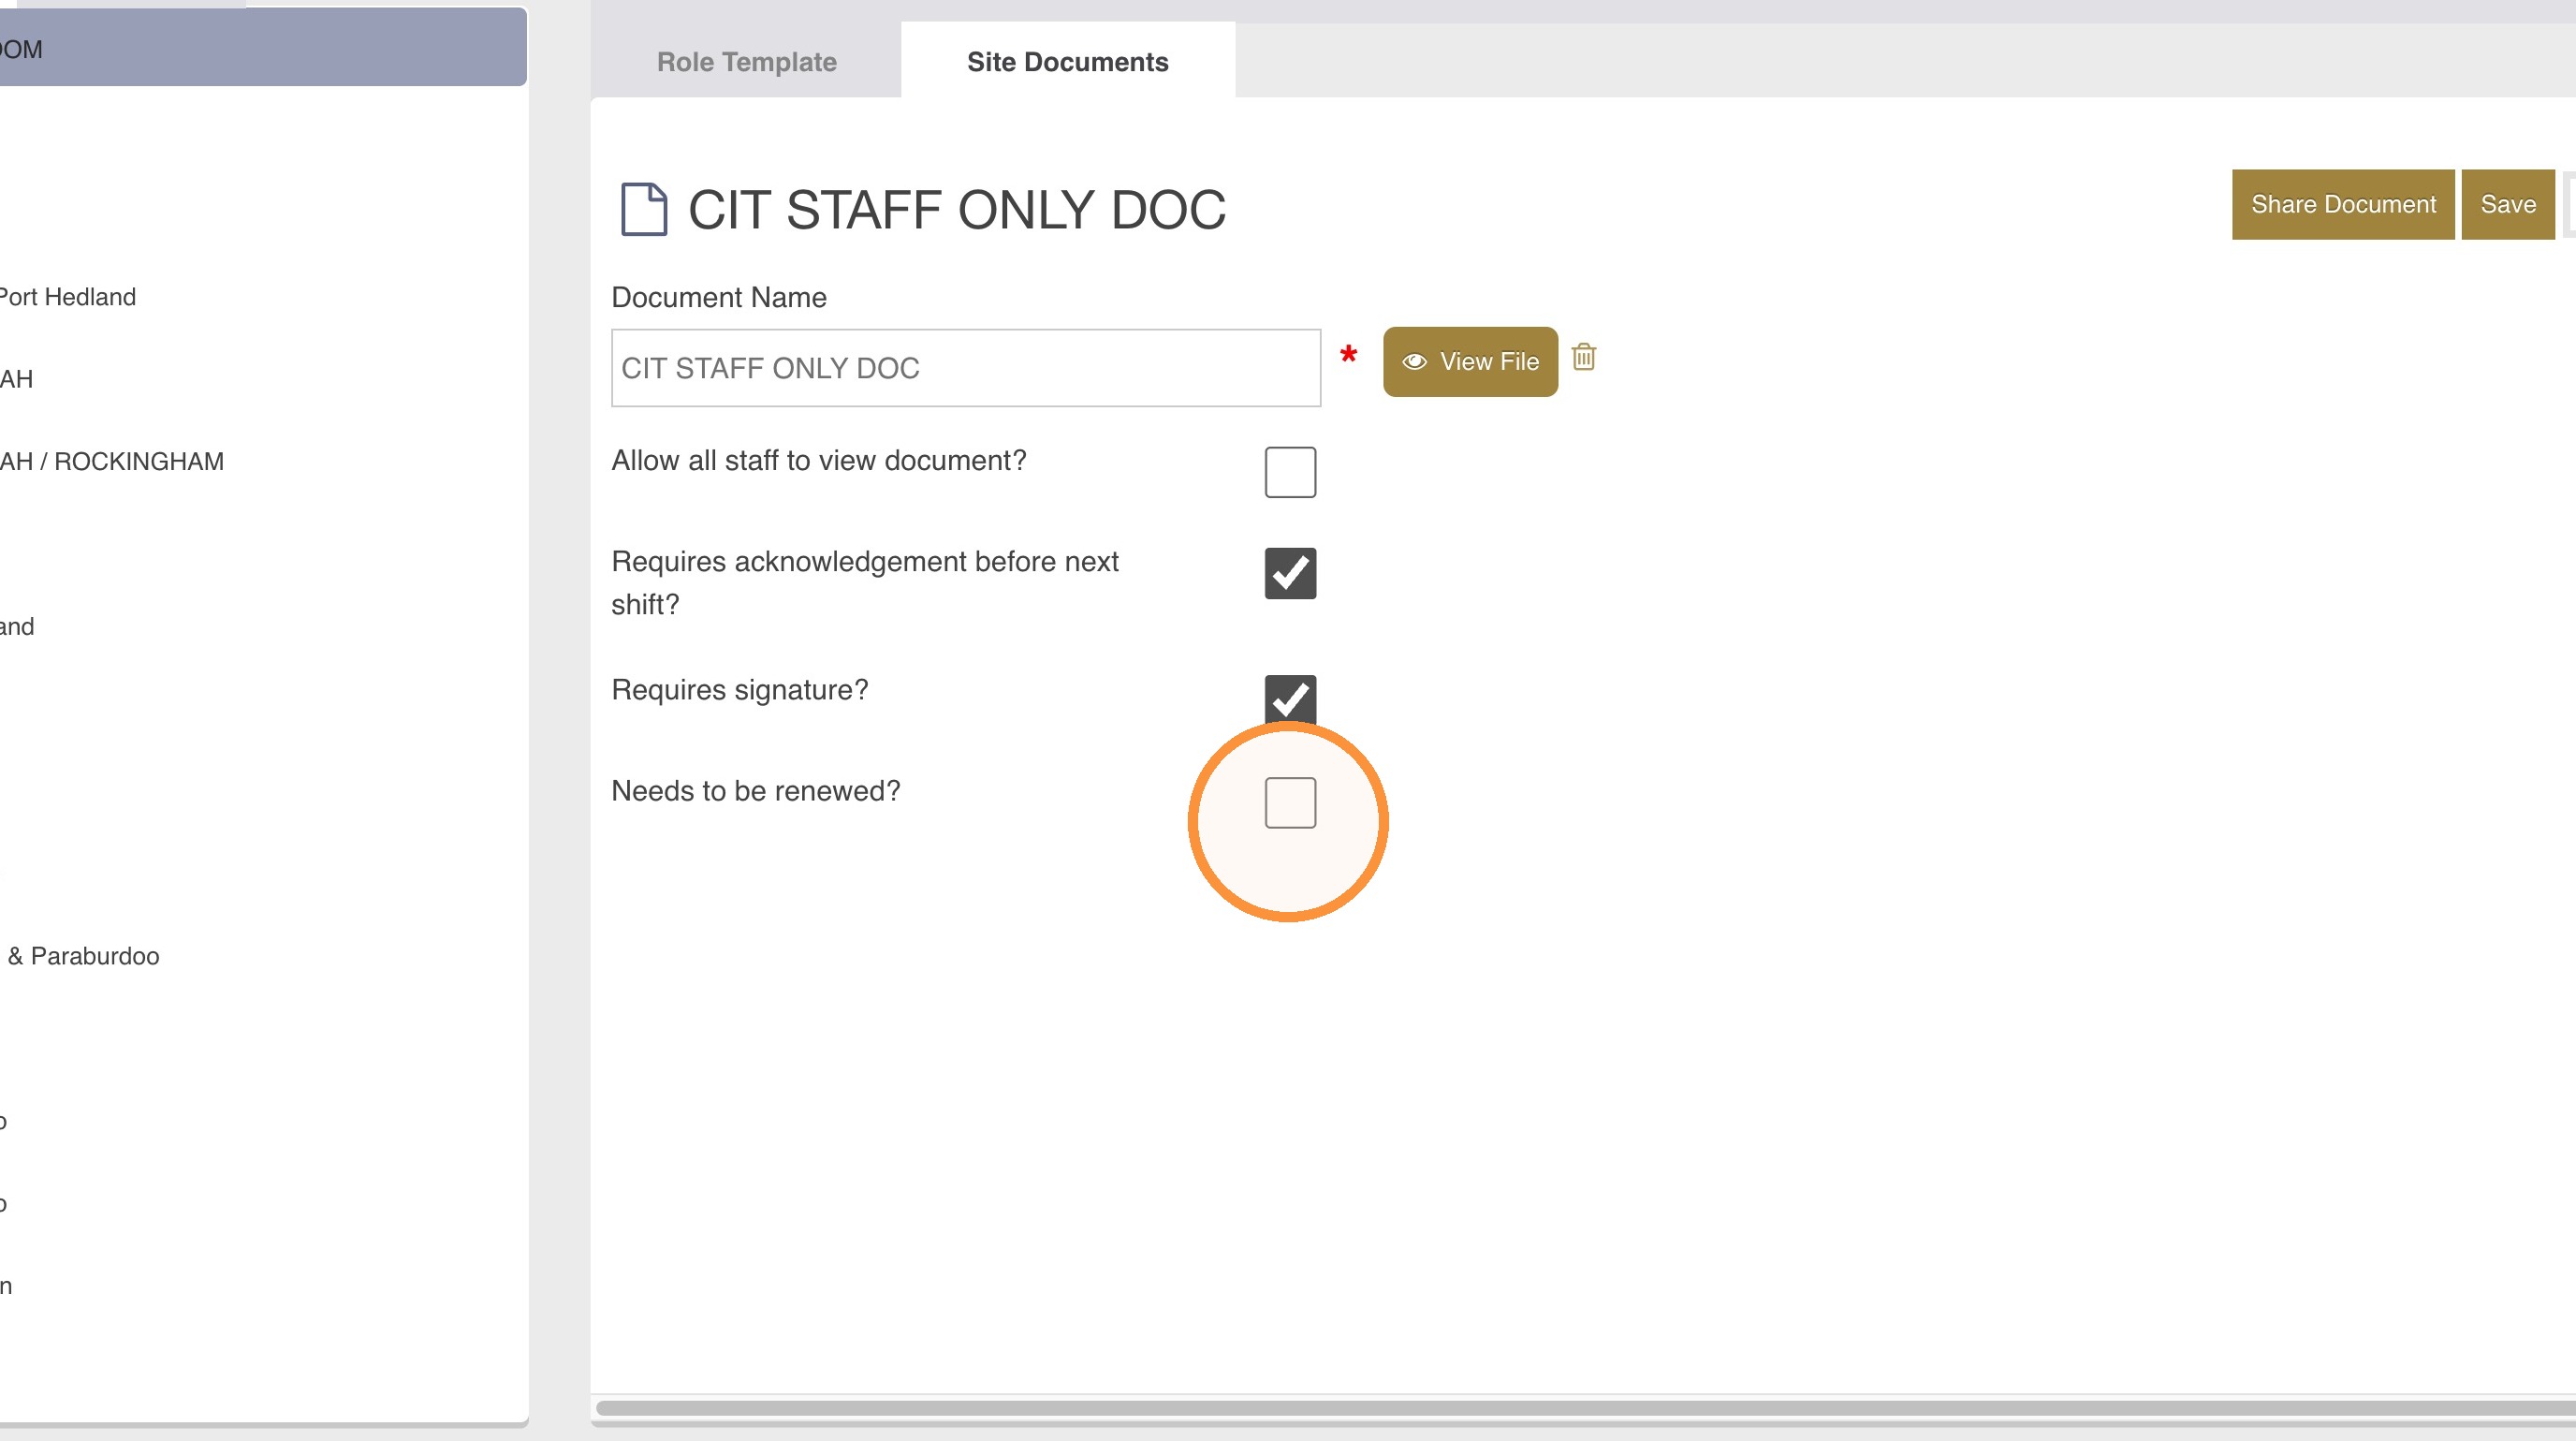Save the document settings
The width and height of the screenshot is (2576, 1441).
coord(2508,204)
